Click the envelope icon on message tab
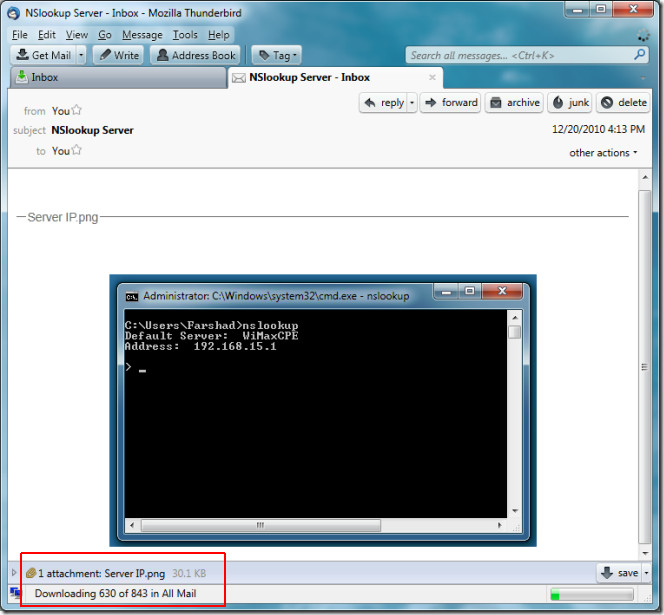This screenshot has height=615, width=664. [239, 78]
